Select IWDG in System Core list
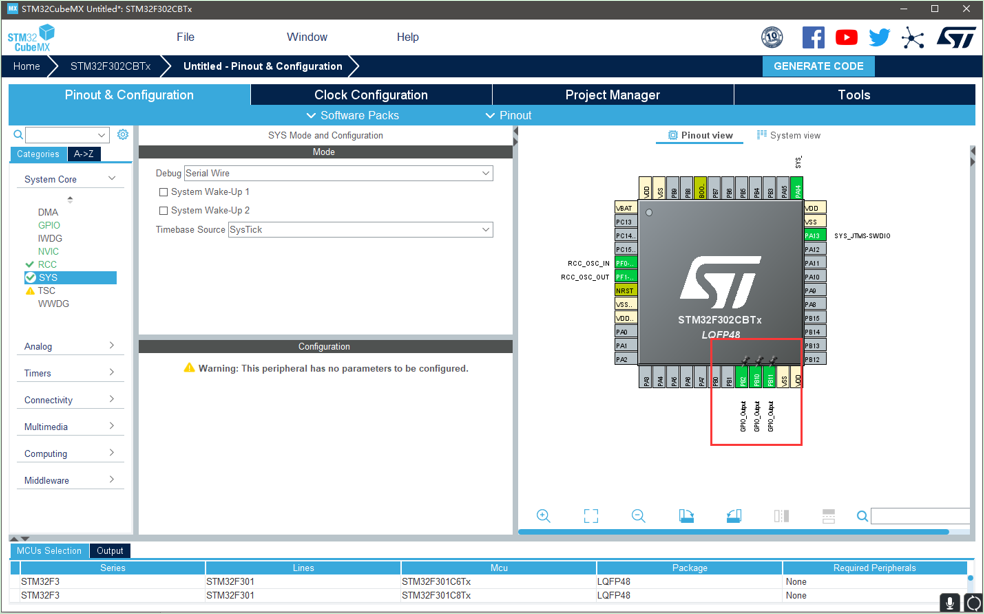Image resolution: width=984 pixels, height=614 pixels. click(x=50, y=239)
